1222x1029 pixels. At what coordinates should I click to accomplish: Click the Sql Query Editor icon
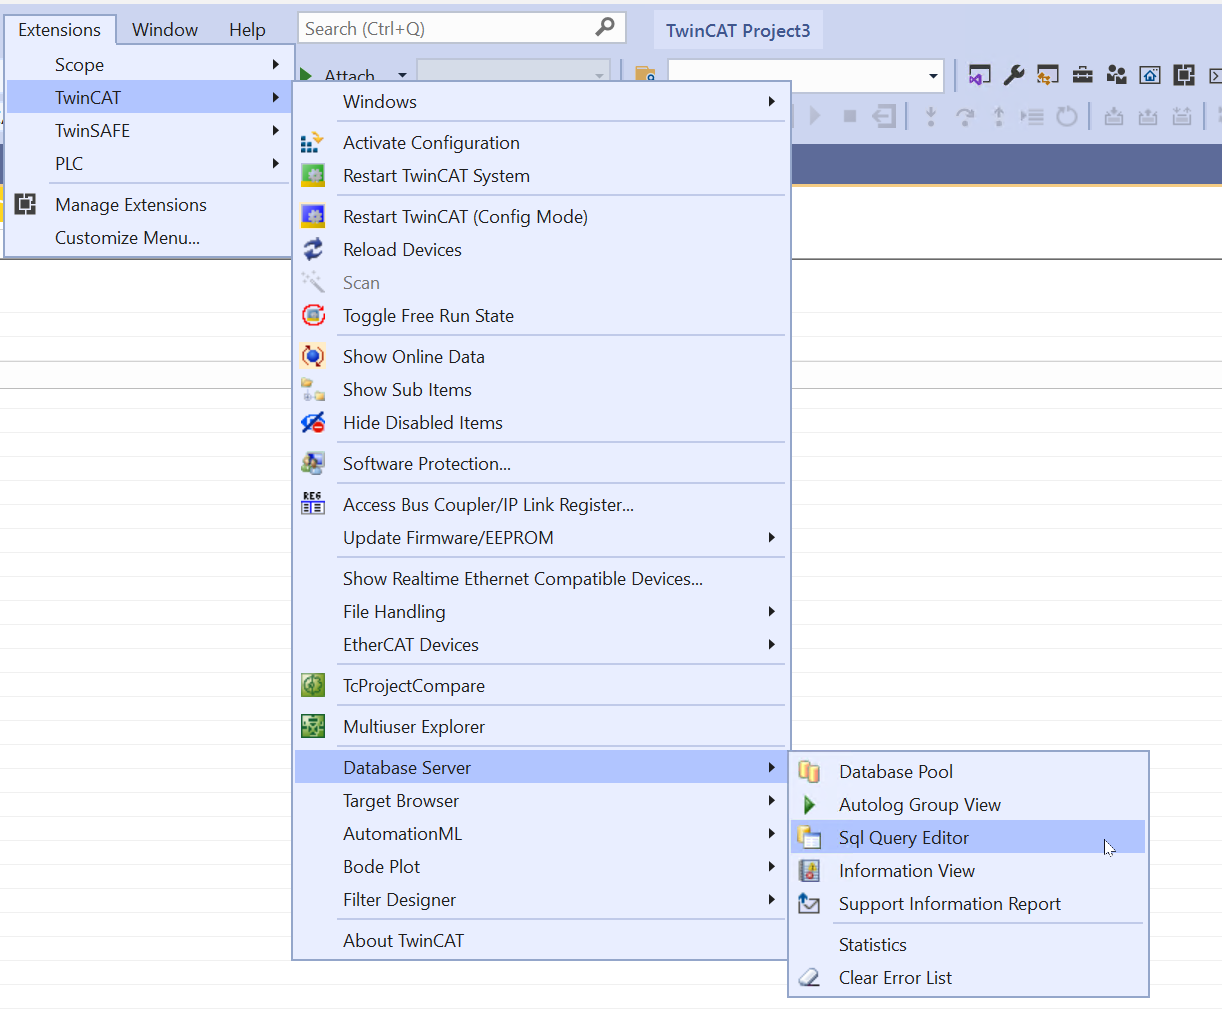click(809, 838)
